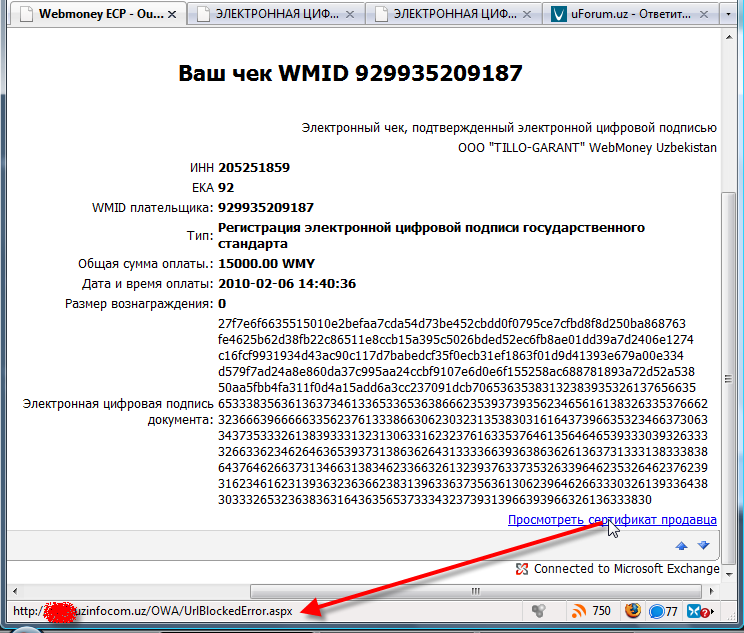Switch to the uForum.uz tab
This screenshot has height=633, width=744.
click(x=631, y=14)
